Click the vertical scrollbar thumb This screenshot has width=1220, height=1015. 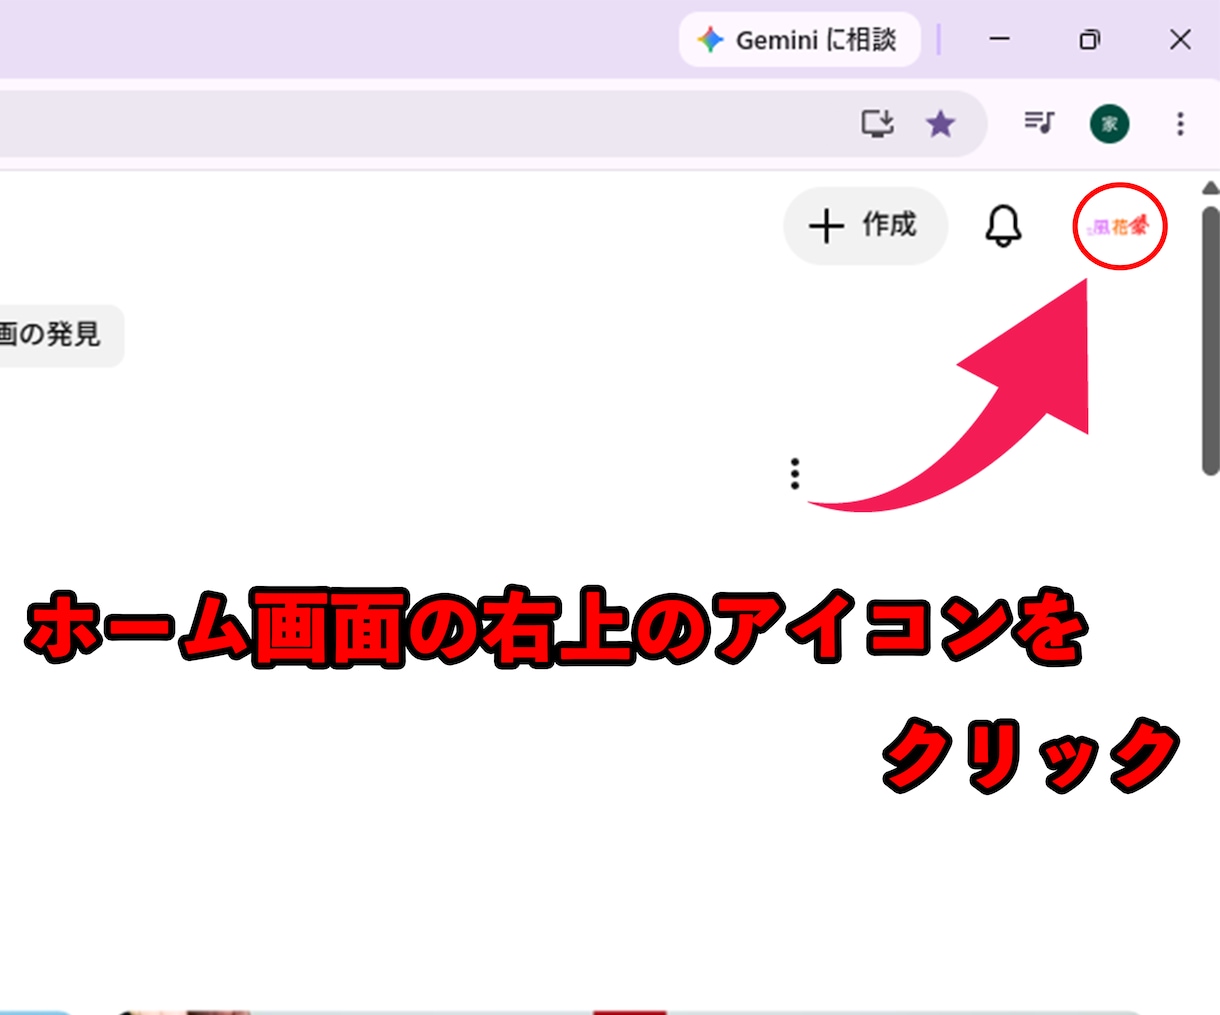point(1210,340)
